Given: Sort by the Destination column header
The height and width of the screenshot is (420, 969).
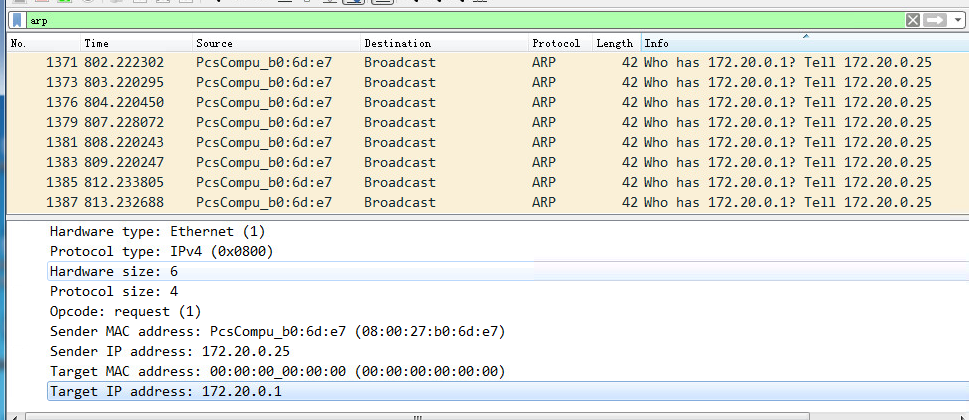Looking at the screenshot, I should click(x=444, y=43).
